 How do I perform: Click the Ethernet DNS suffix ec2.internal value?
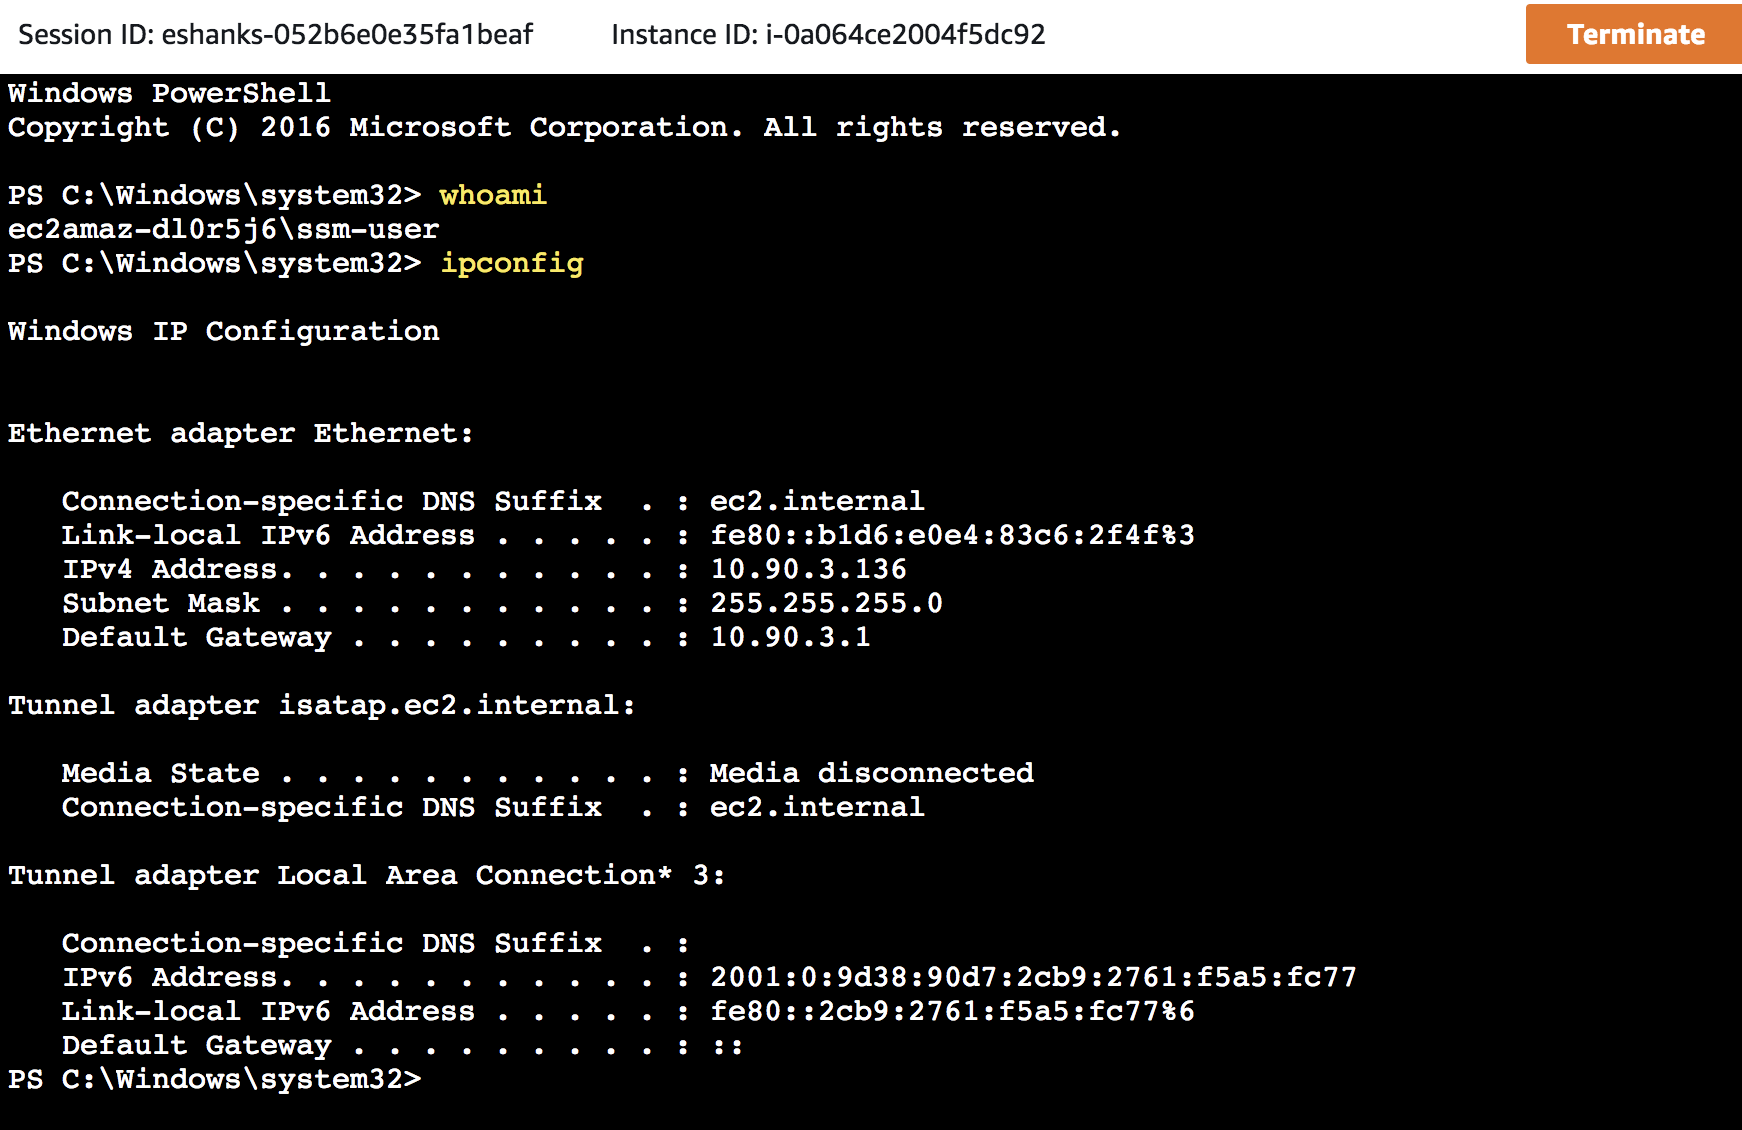click(817, 501)
